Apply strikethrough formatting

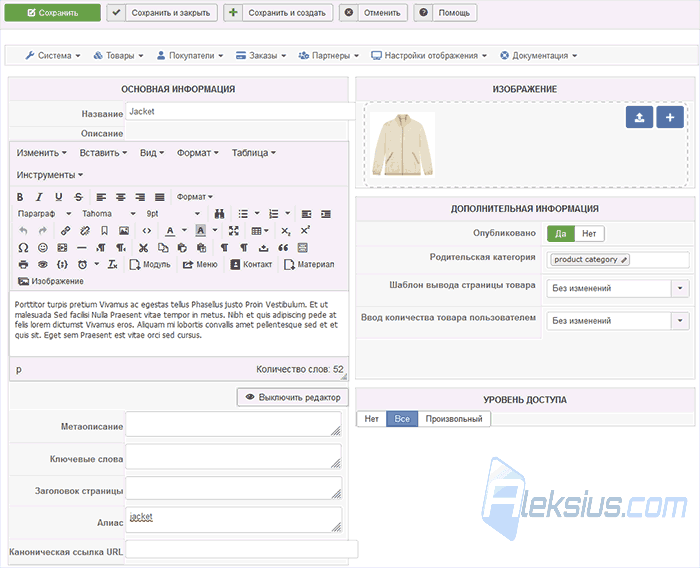79,197
